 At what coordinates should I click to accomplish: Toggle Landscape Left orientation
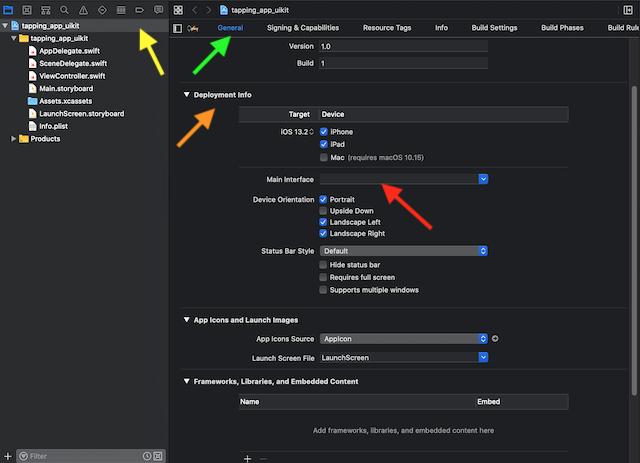pos(323,222)
